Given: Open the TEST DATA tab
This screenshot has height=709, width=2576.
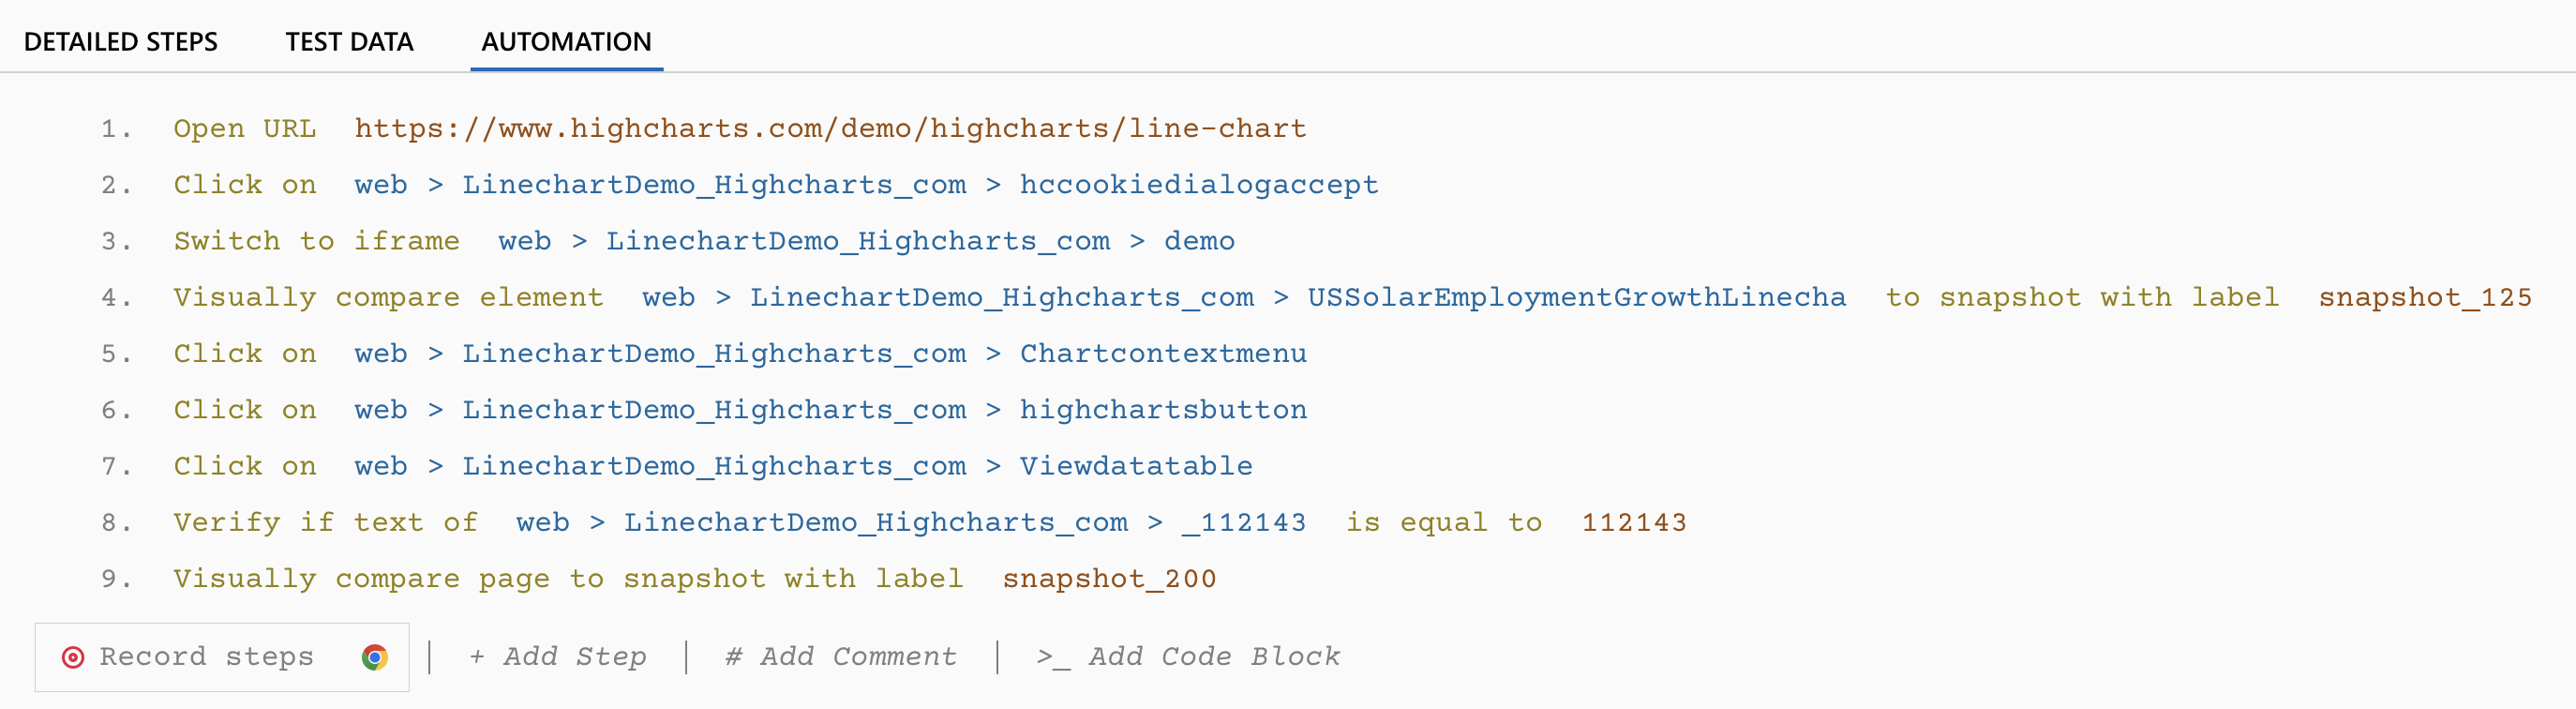Looking at the screenshot, I should coord(349,42).
